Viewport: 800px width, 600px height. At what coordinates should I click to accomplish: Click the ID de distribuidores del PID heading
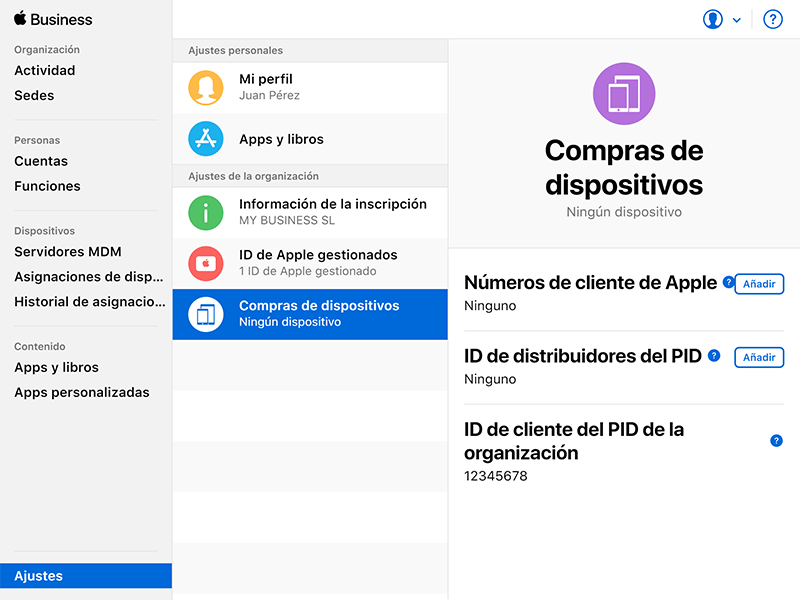(583, 356)
